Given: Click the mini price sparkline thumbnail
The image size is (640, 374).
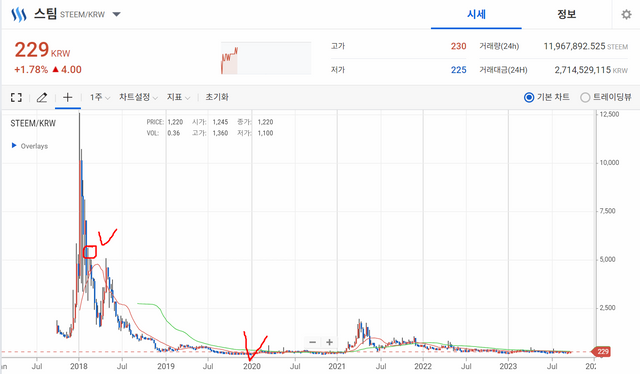Looking at the screenshot, I should pyautogui.click(x=266, y=58).
